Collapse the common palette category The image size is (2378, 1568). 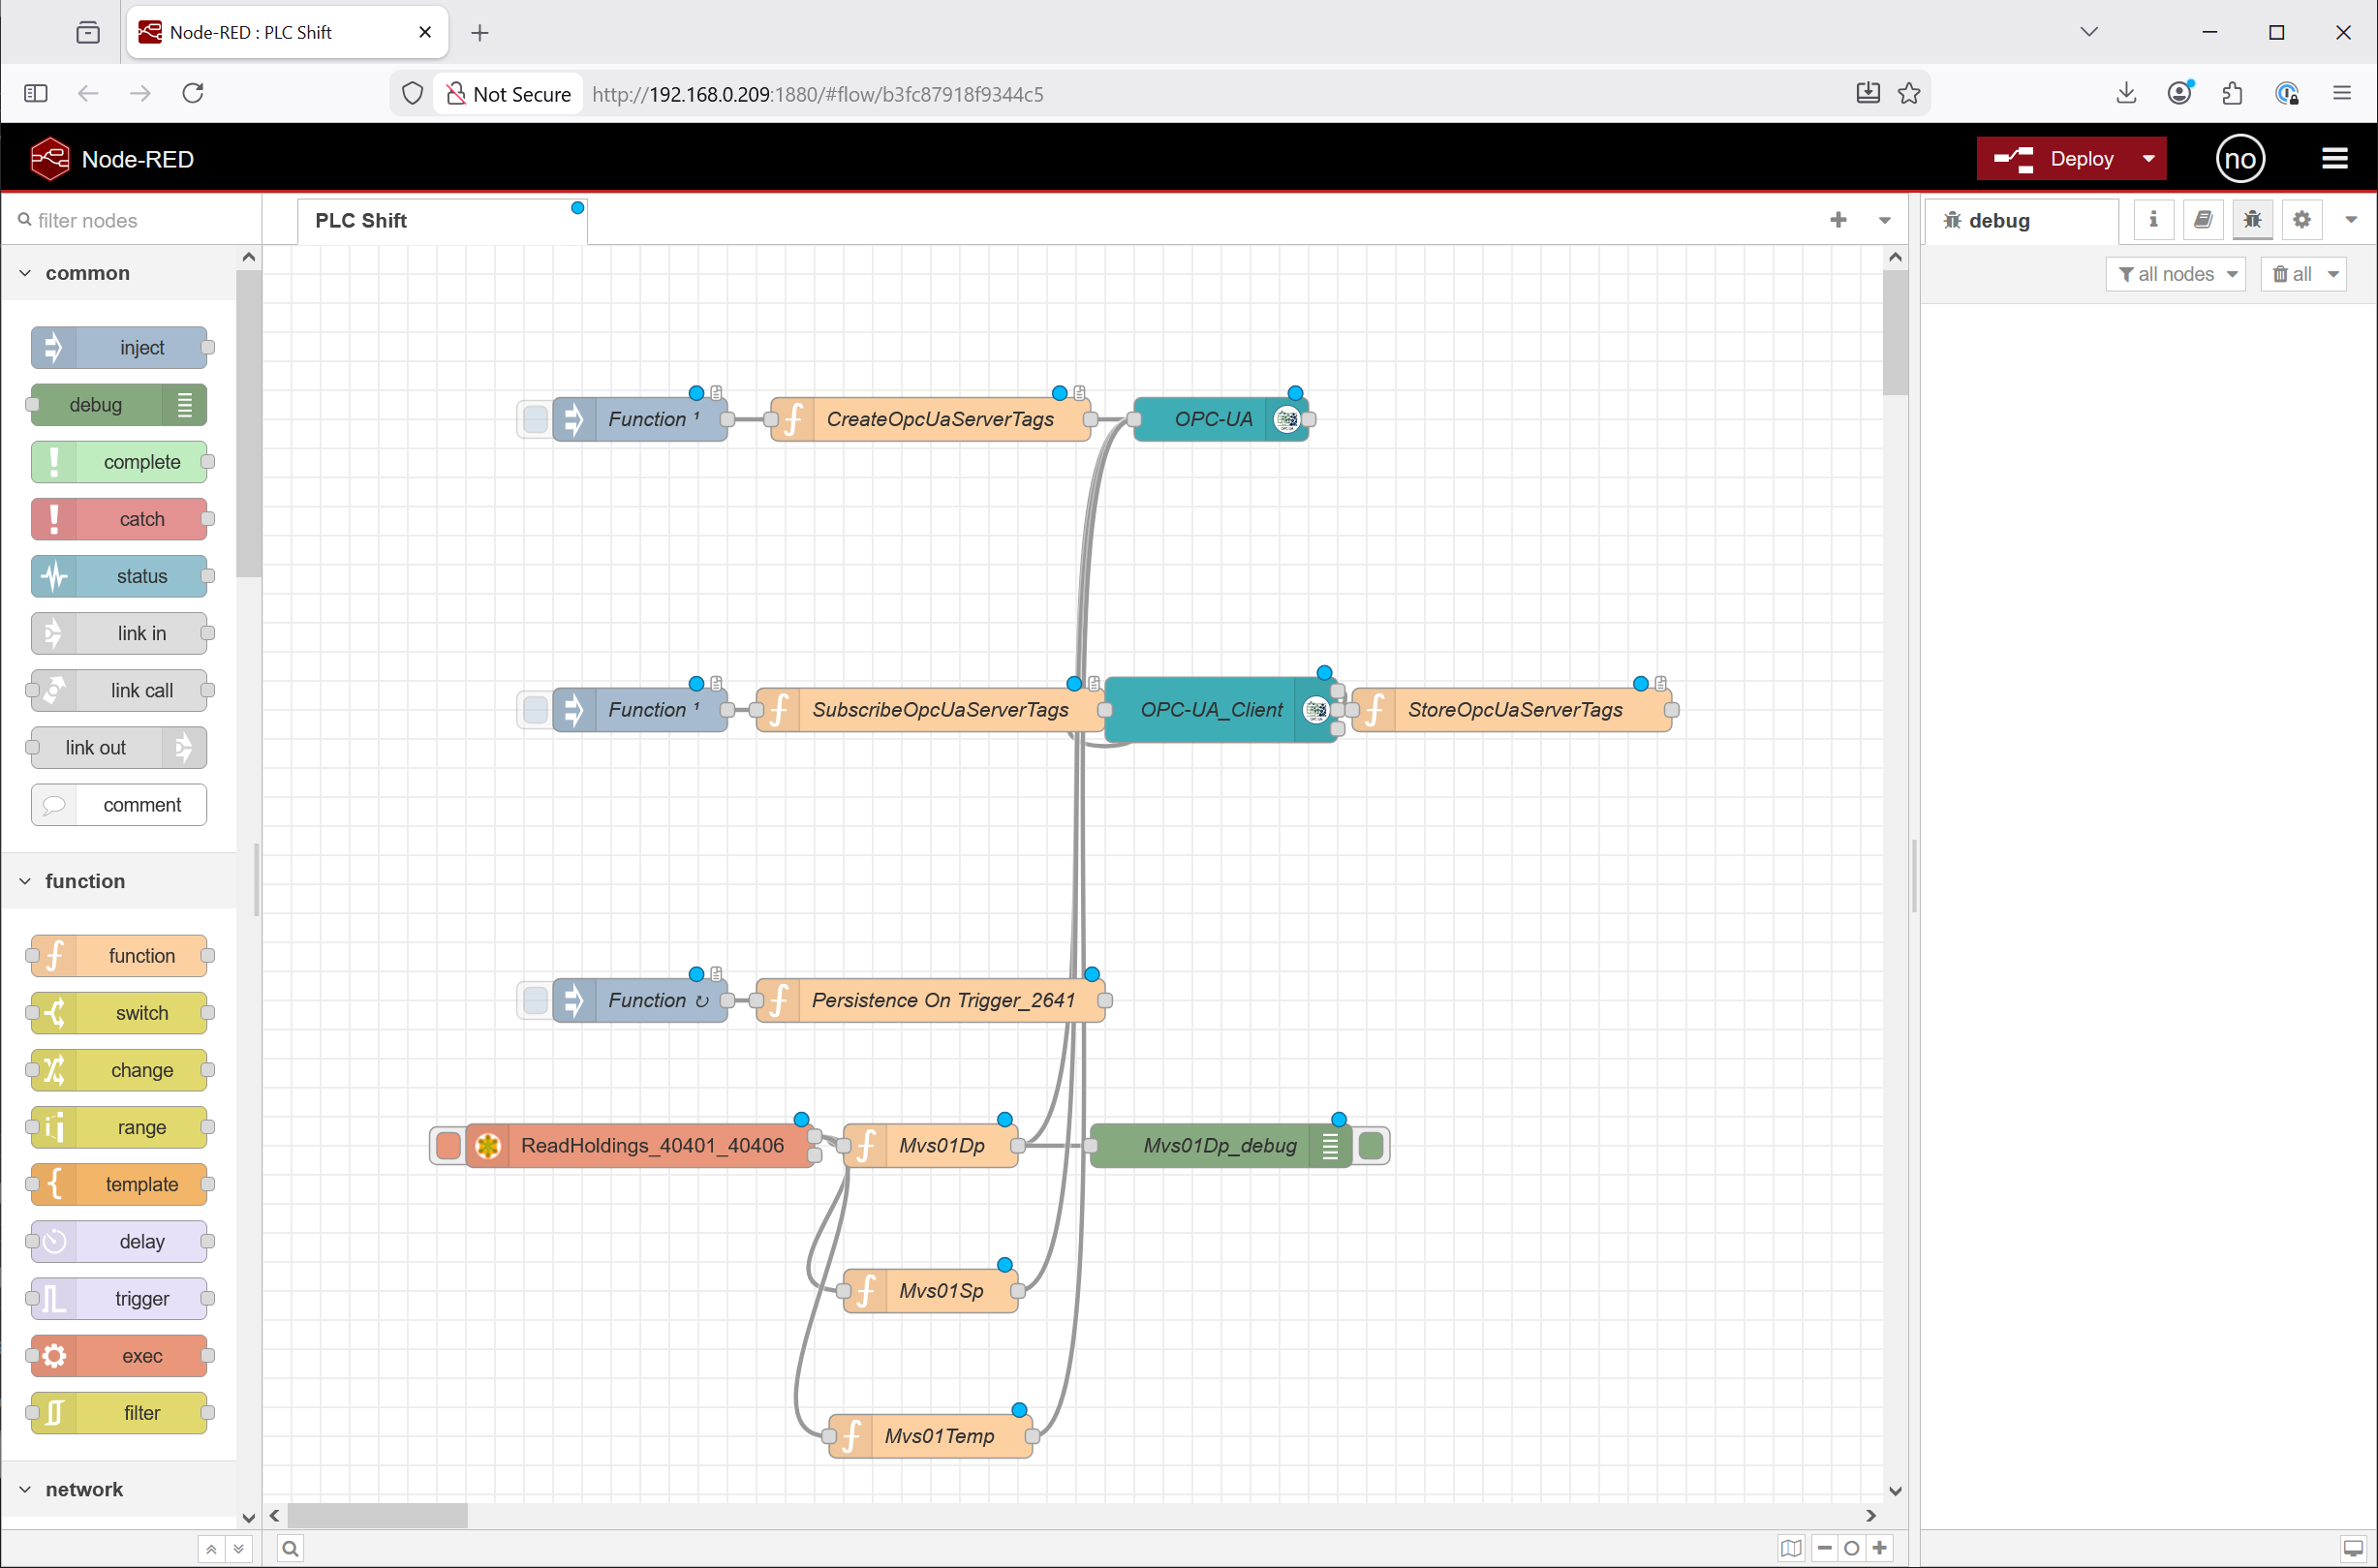pyautogui.click(x=25, y=273)
